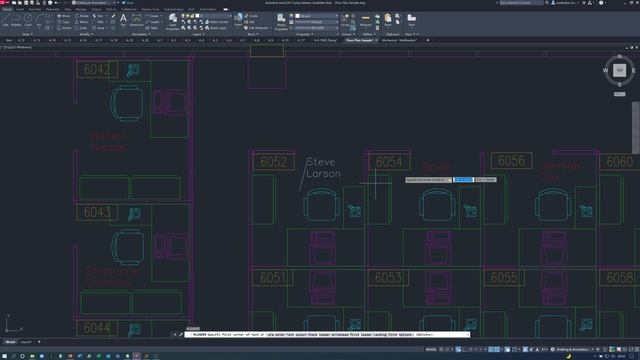Click the Rotate tool
The height and width of the screenshot is (360, 640).
tap(82, 16)
